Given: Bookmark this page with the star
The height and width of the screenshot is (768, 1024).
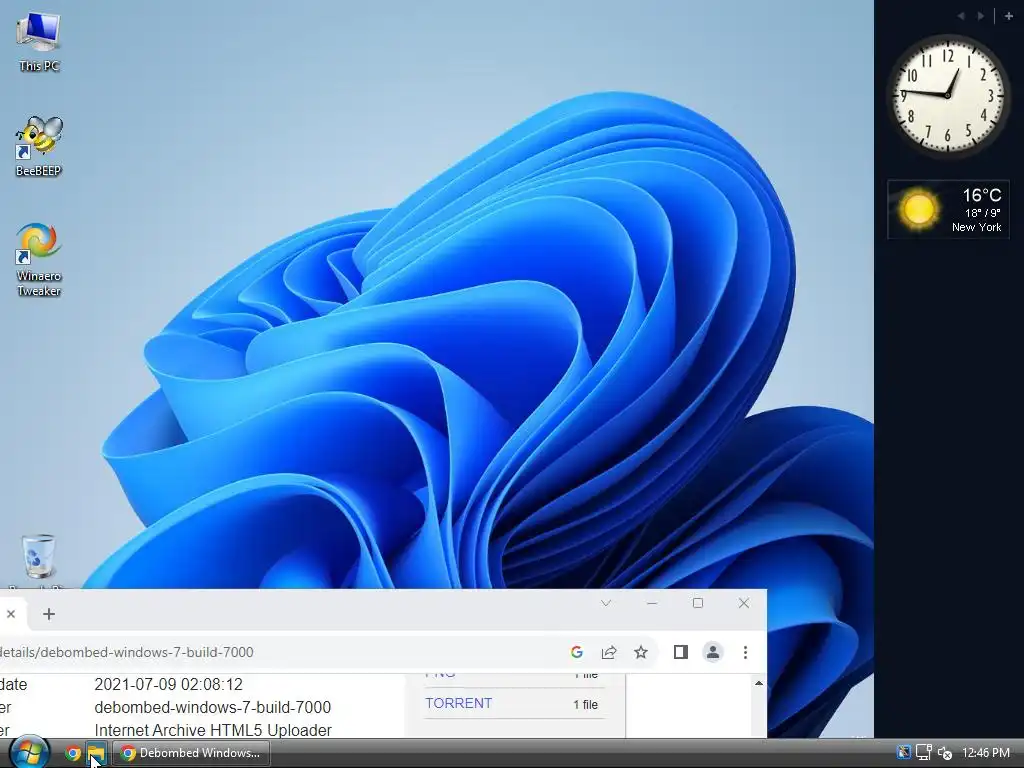Looking at the screenshot, I should coord(641,652).
